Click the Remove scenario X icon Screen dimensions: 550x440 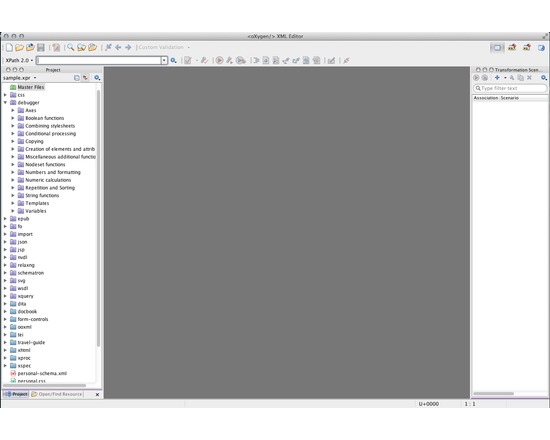tap(529, 78)
